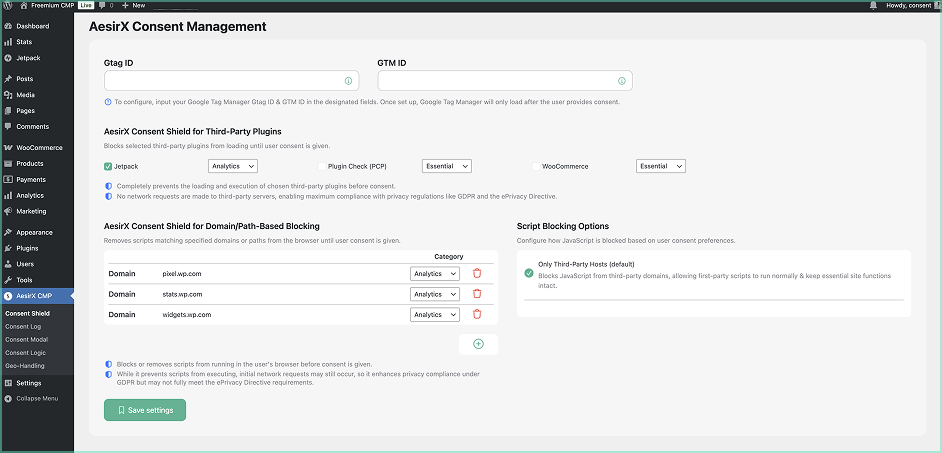Open the Freemium CMP site home icon
This screenshot has width=942, height=453.
(x=23, y=5)
